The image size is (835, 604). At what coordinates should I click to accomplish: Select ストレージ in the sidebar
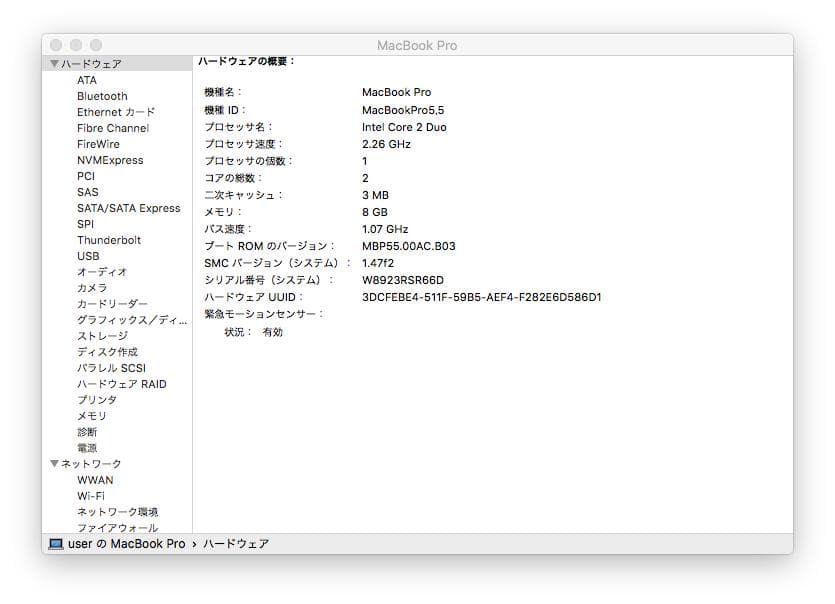[102, 336]
